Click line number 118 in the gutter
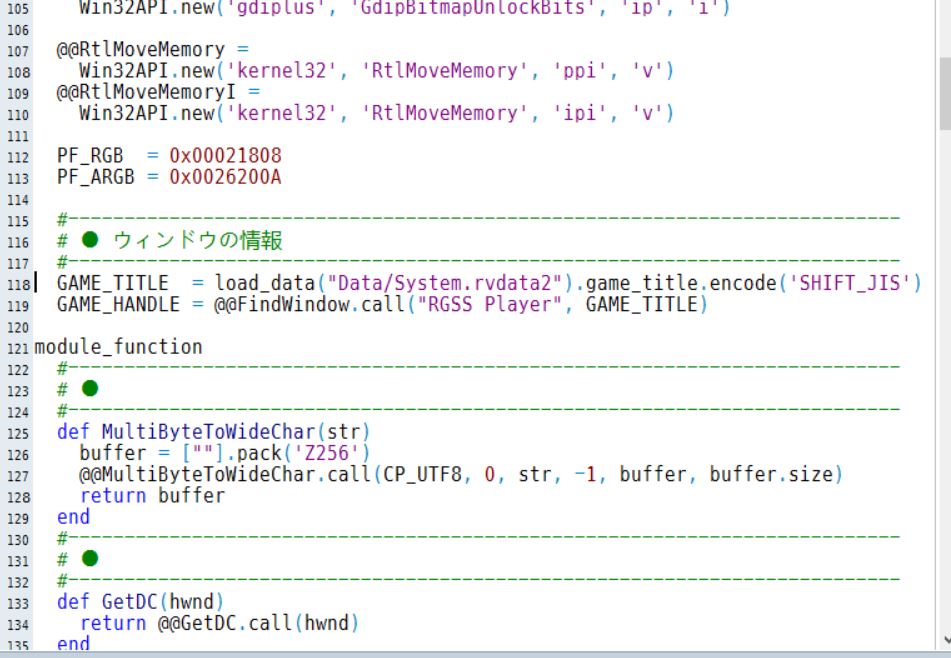Screen dimensions: 951x658 (18, 284)
